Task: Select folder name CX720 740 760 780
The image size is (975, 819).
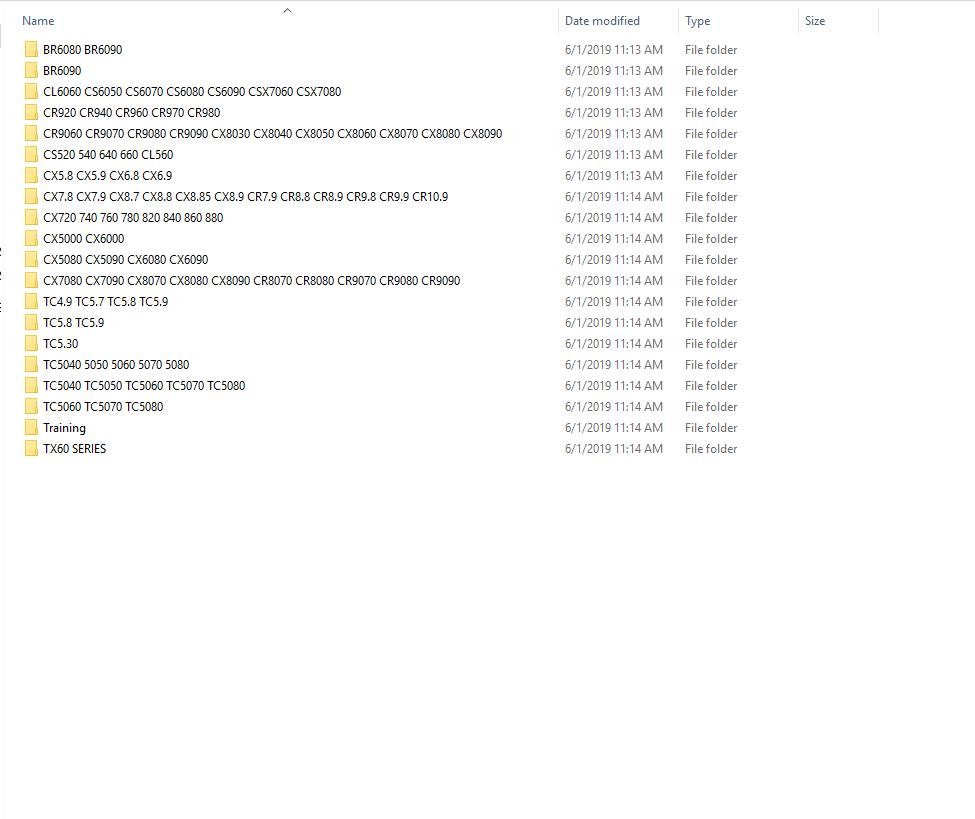Action: (133, 218)
